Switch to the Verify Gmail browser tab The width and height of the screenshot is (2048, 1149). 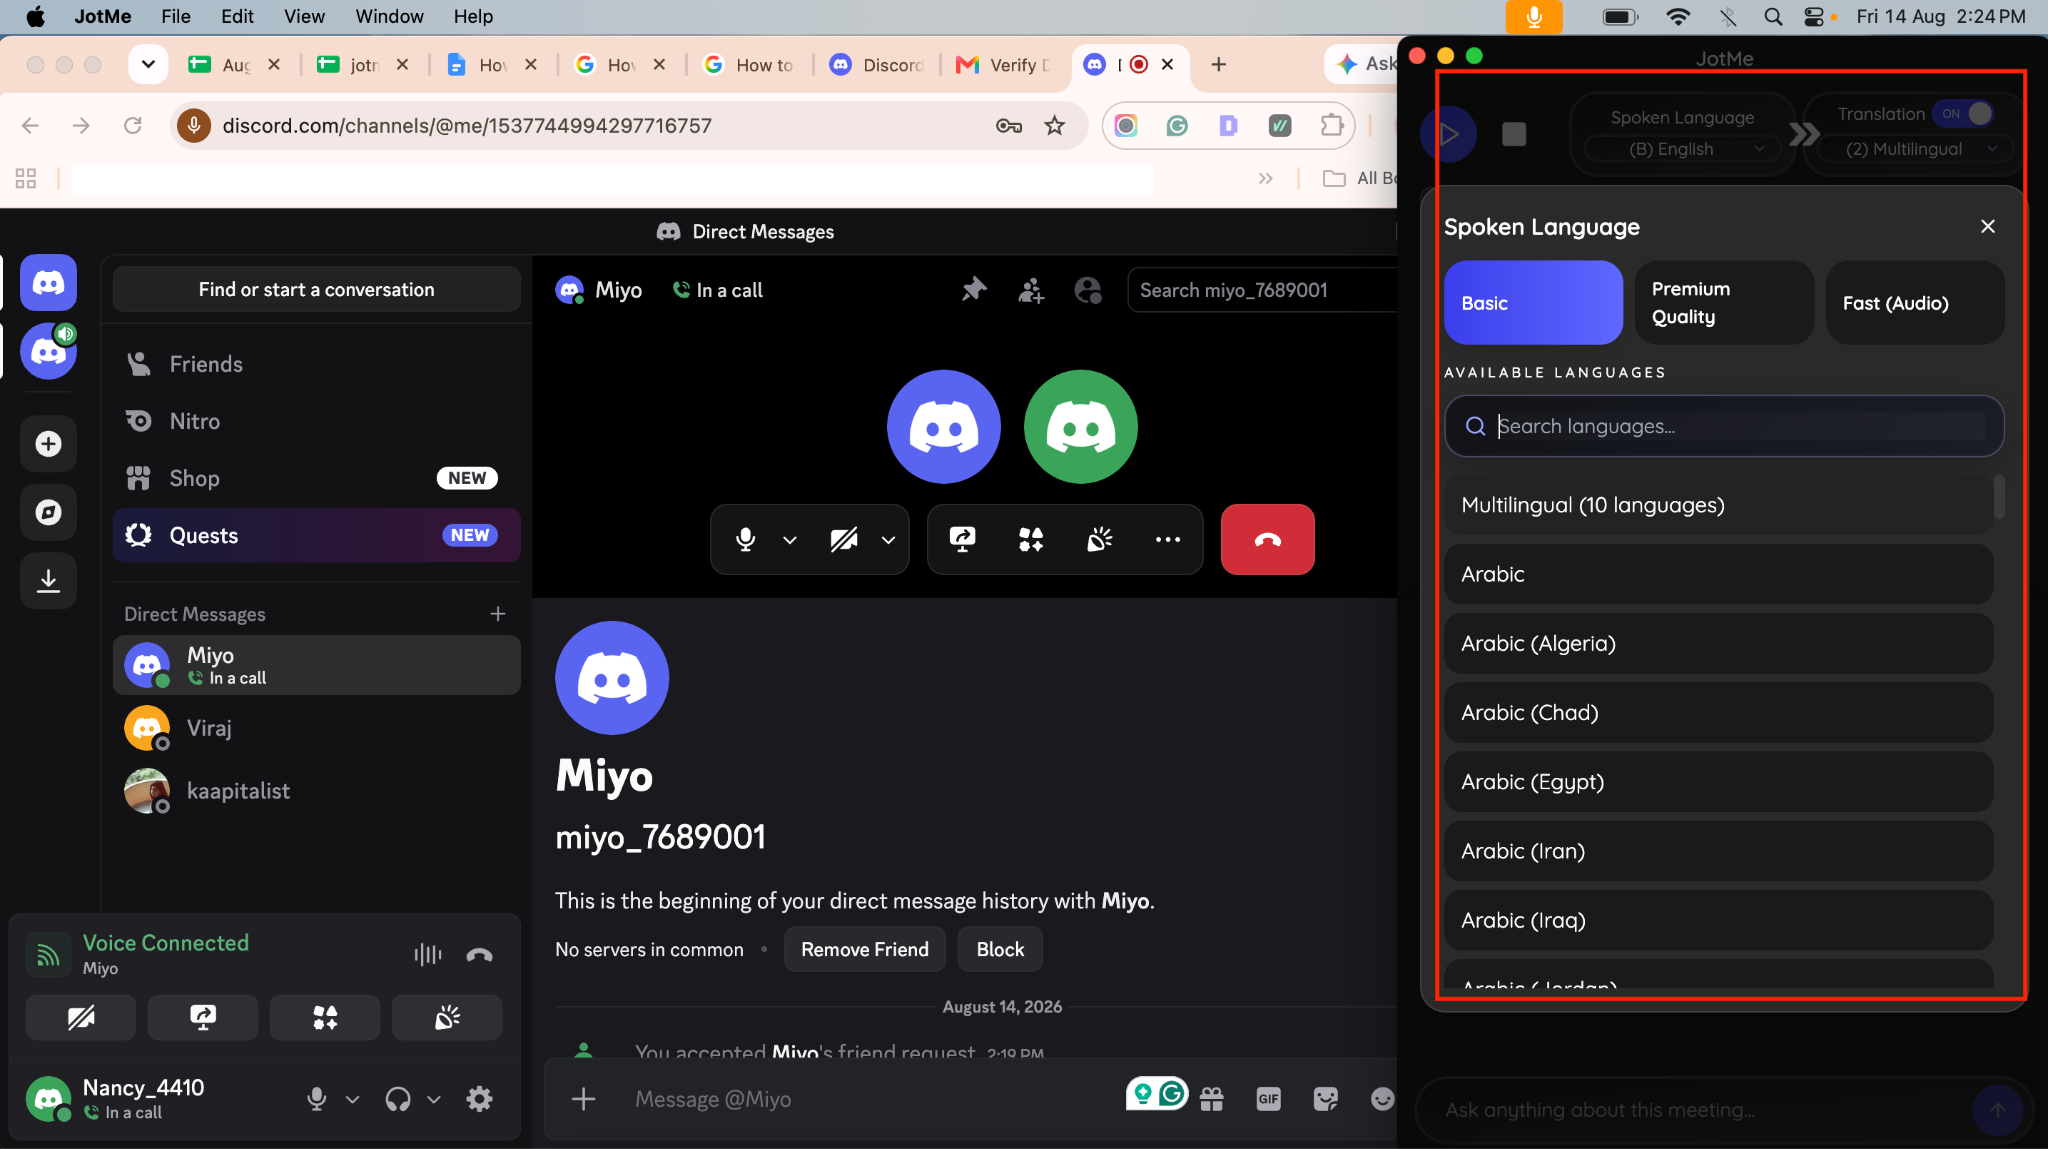pos(1004,65)
